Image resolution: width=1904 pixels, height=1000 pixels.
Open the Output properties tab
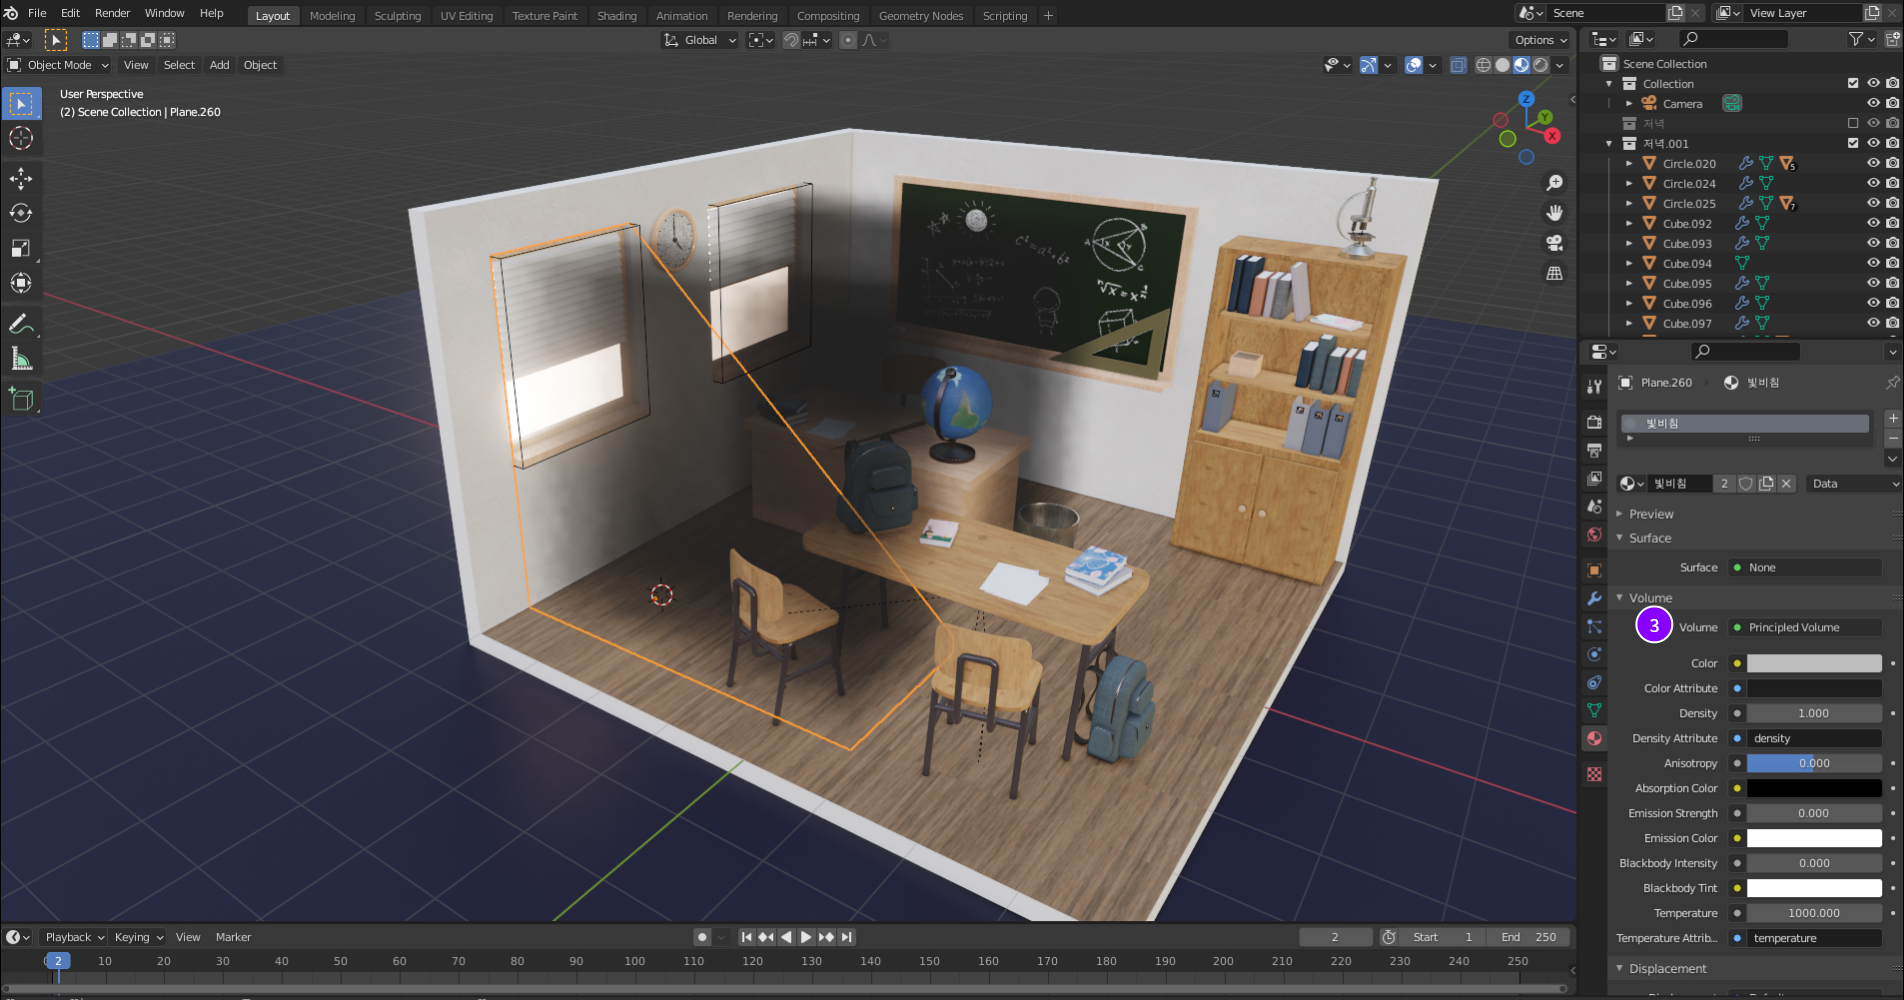(1594, 450)
